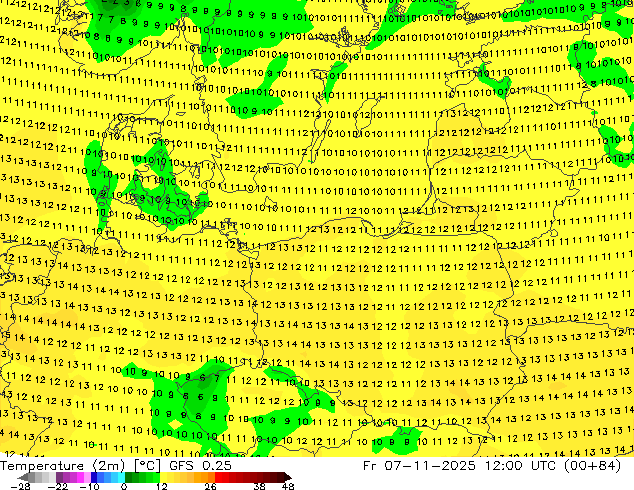Click the '-28' legend value
Image resolution: width=634 pixels, height=490 pixels.
[x=20, y=486]
